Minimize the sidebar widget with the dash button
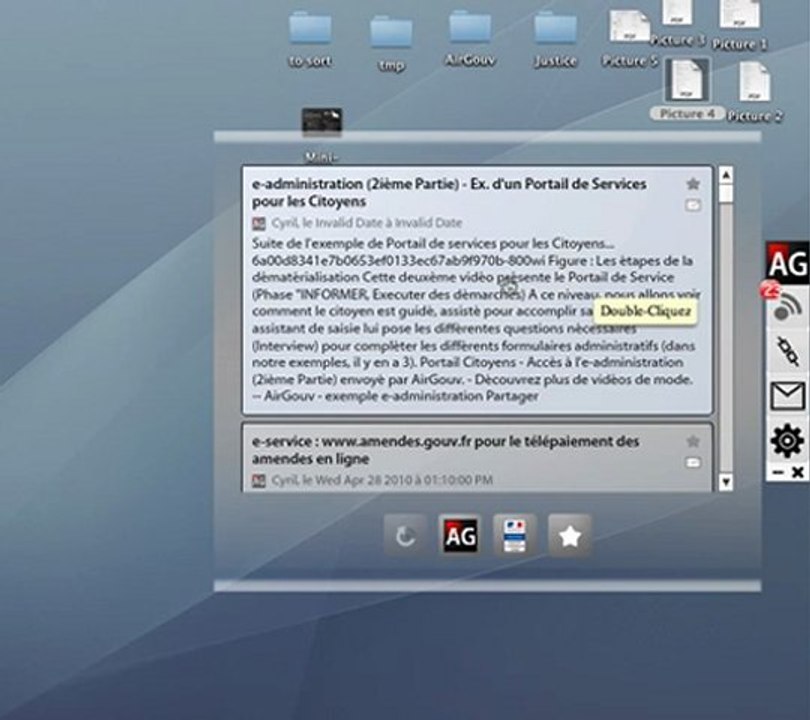Screen dimensions: 810x720 (x=778, y=472)
